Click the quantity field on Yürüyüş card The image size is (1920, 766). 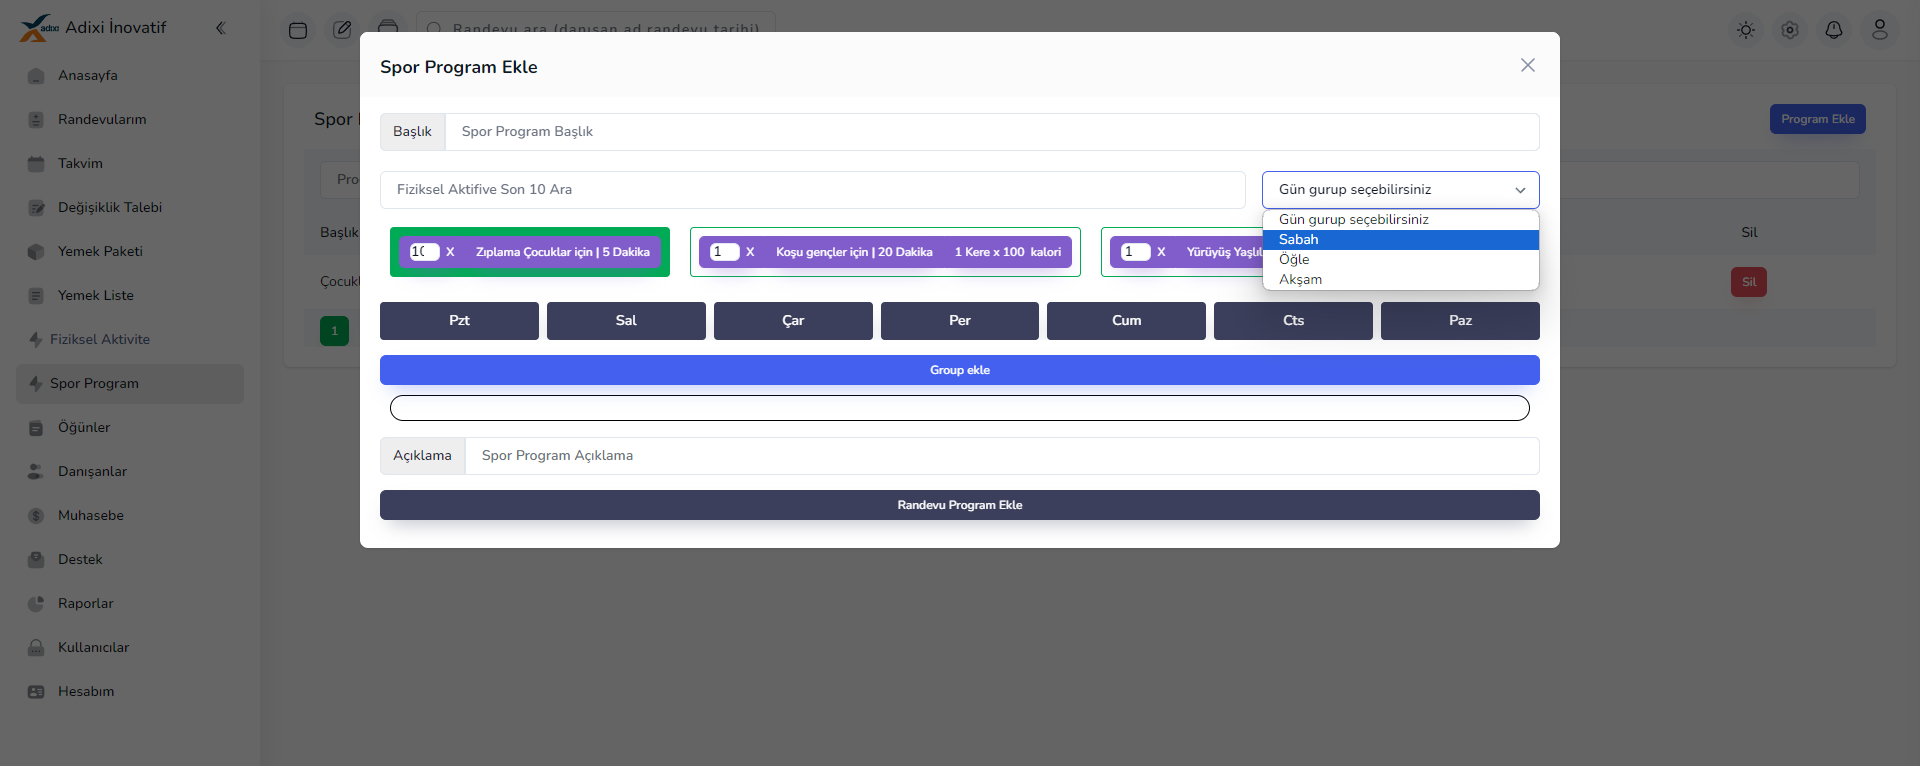point(1135,252)
